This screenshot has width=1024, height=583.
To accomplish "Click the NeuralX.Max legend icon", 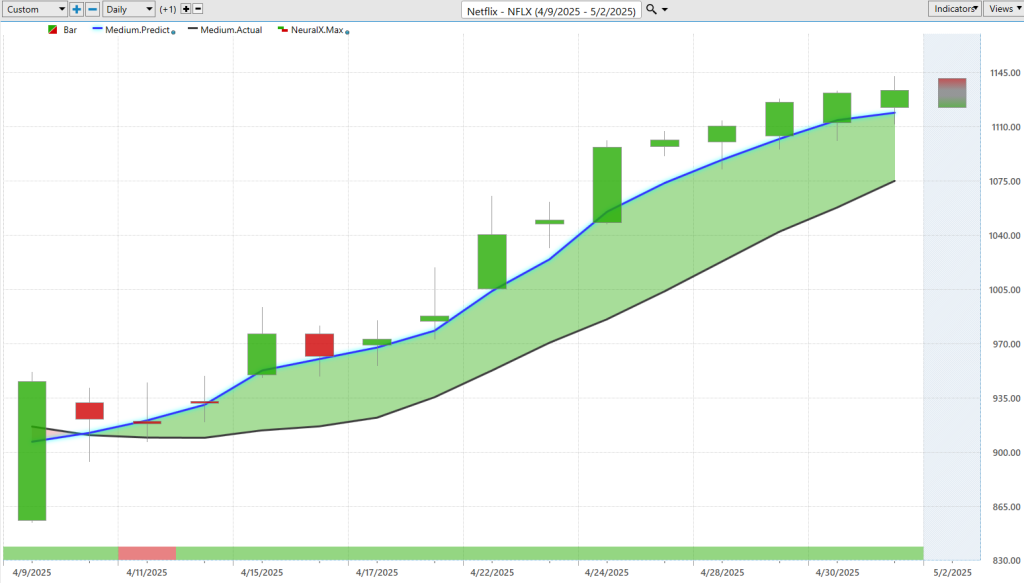I will point(283,30).
